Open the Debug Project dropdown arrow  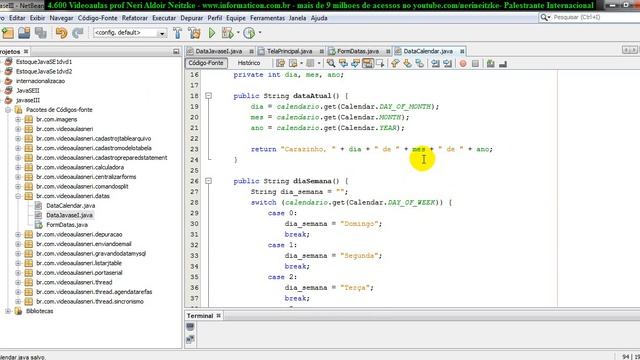(238, 33)
